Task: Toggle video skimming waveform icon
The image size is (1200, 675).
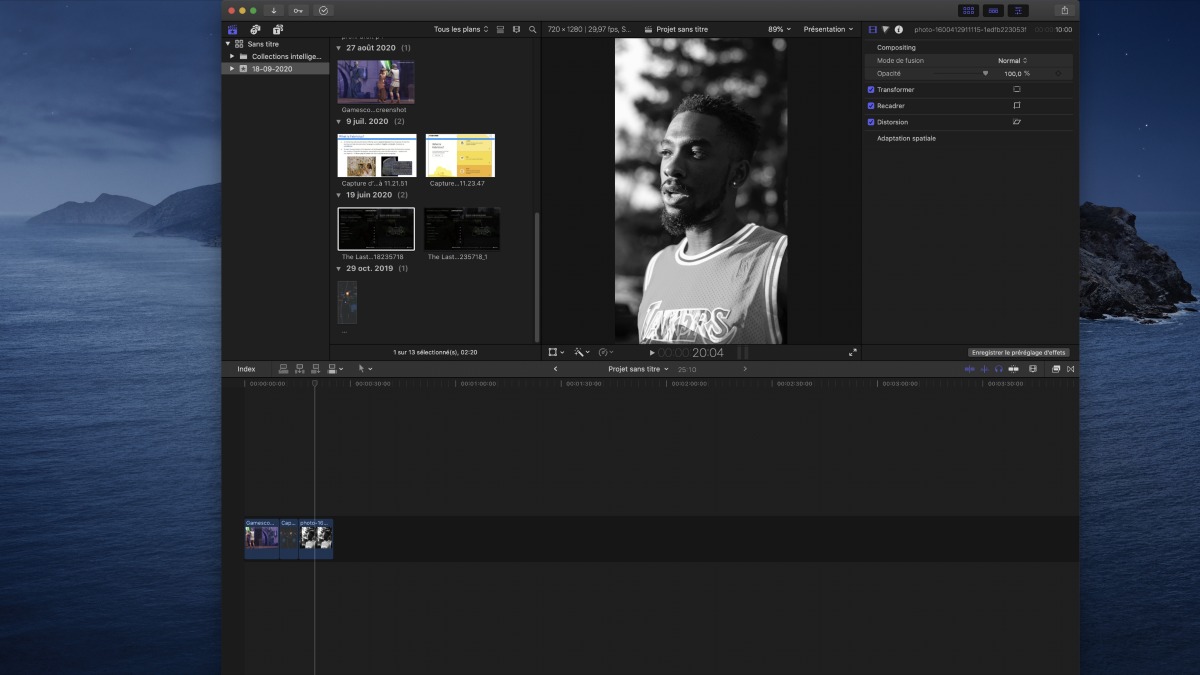Action: pos(968,369)
